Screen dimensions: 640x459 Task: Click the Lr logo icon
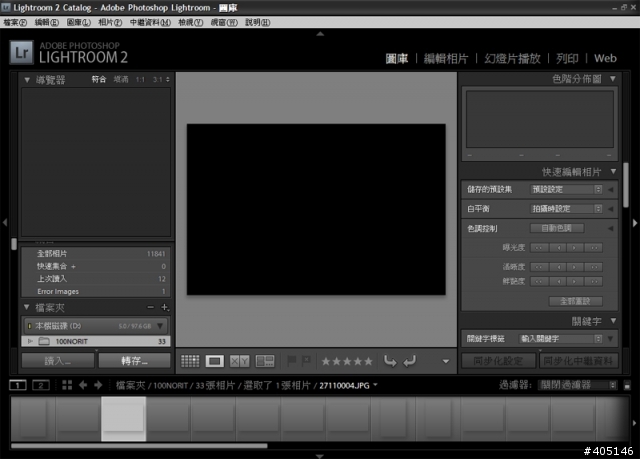[x=21, y=53]
